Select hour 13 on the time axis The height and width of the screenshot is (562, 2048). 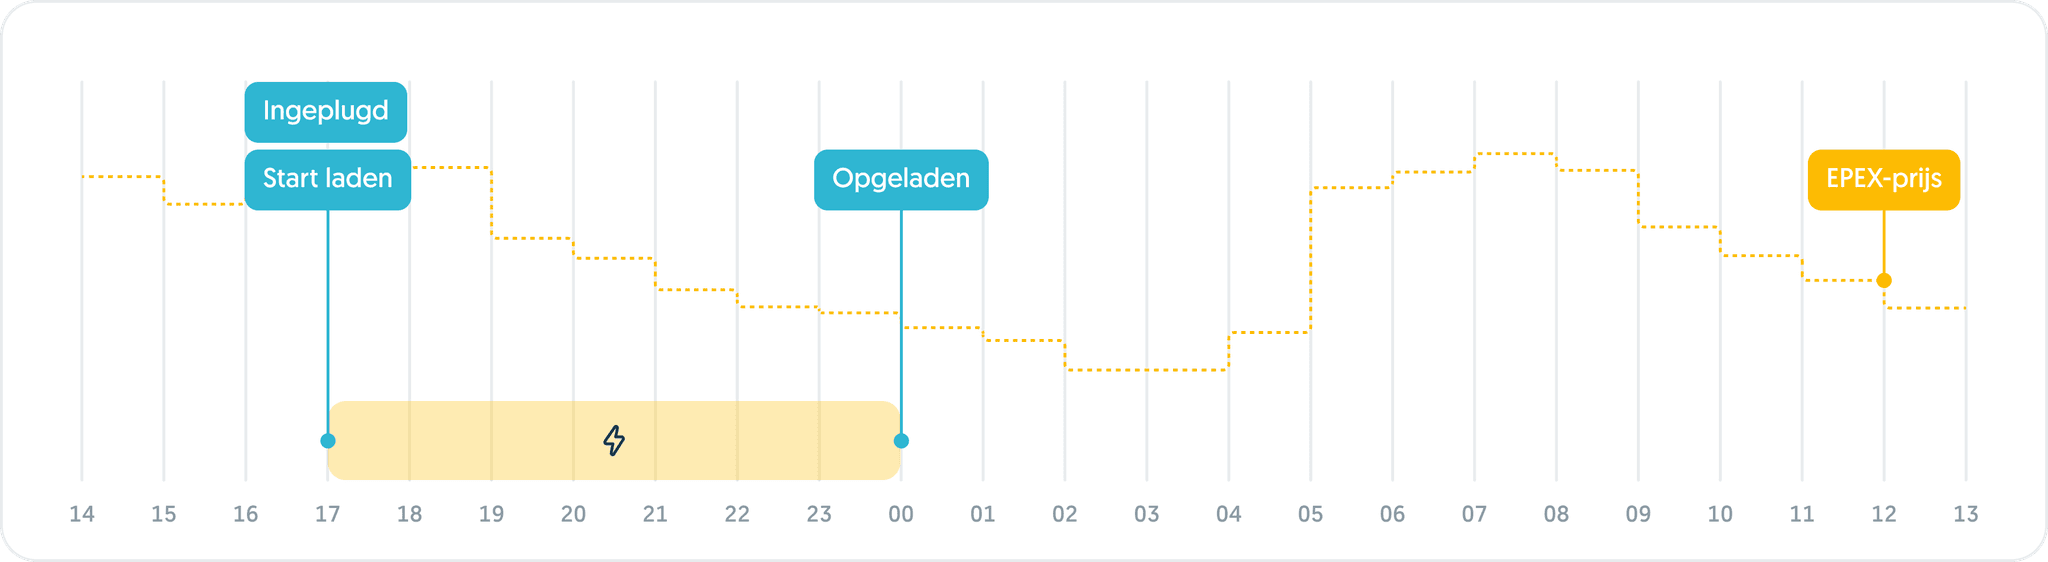tap(1966, 514)
